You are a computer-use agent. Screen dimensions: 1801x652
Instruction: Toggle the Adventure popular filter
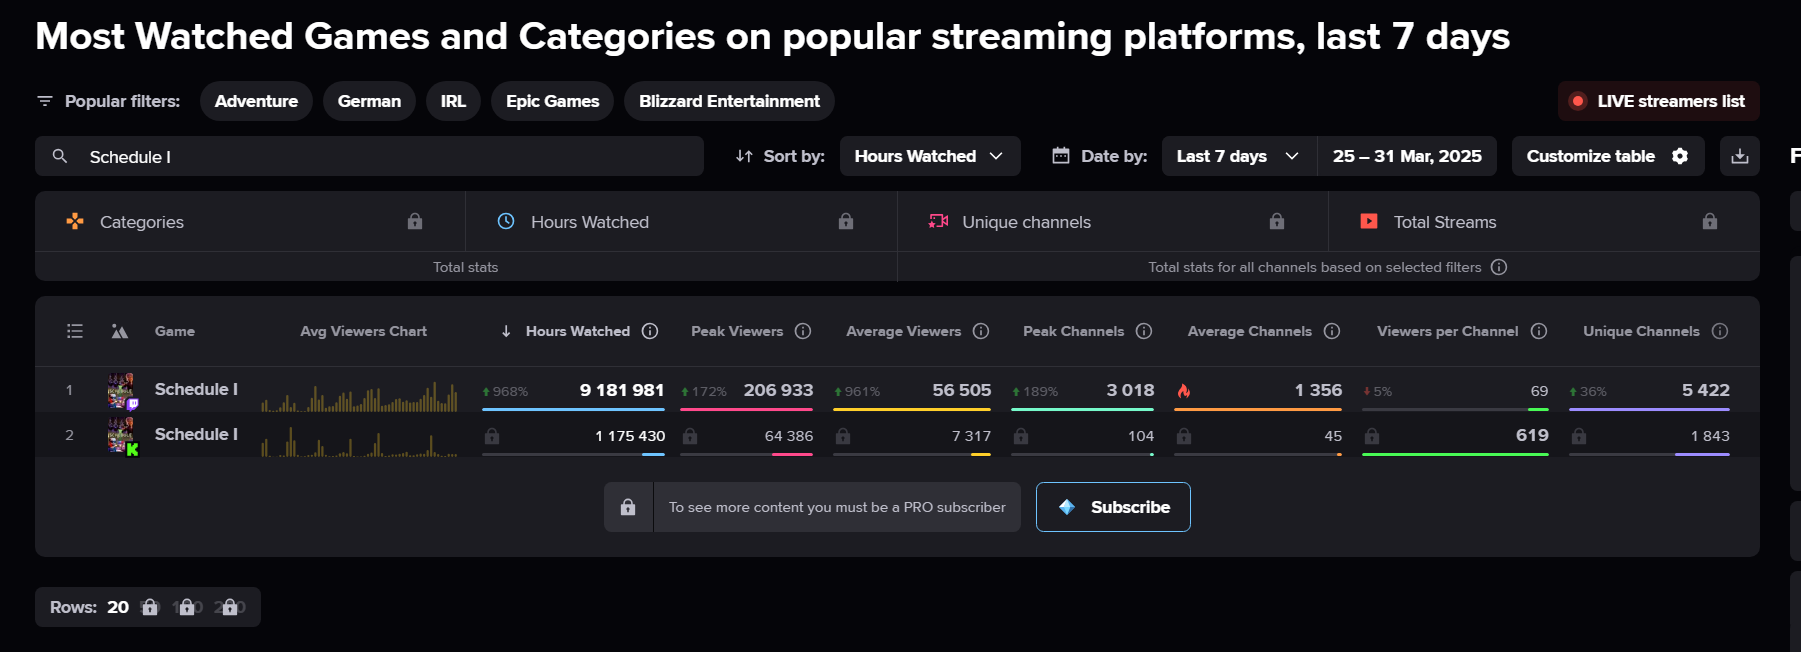coord(256,101)
